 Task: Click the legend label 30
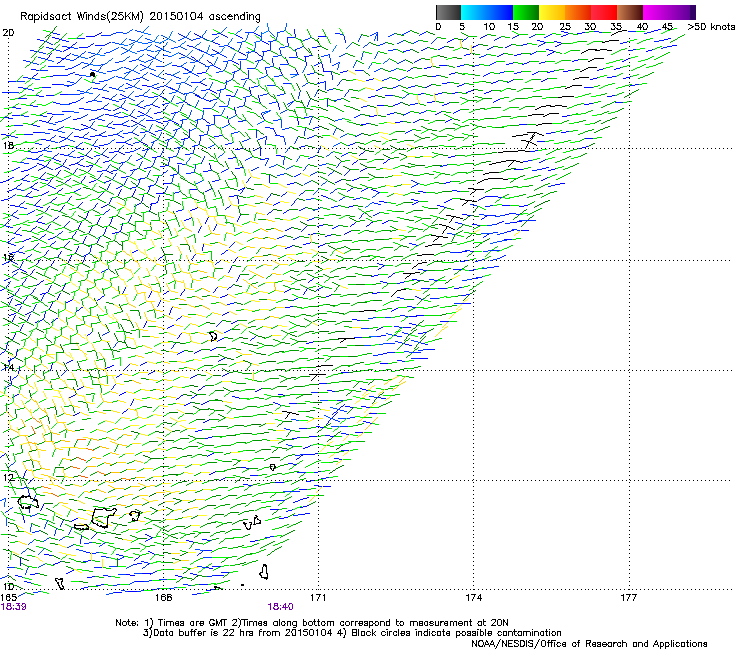tap(590, 27)
